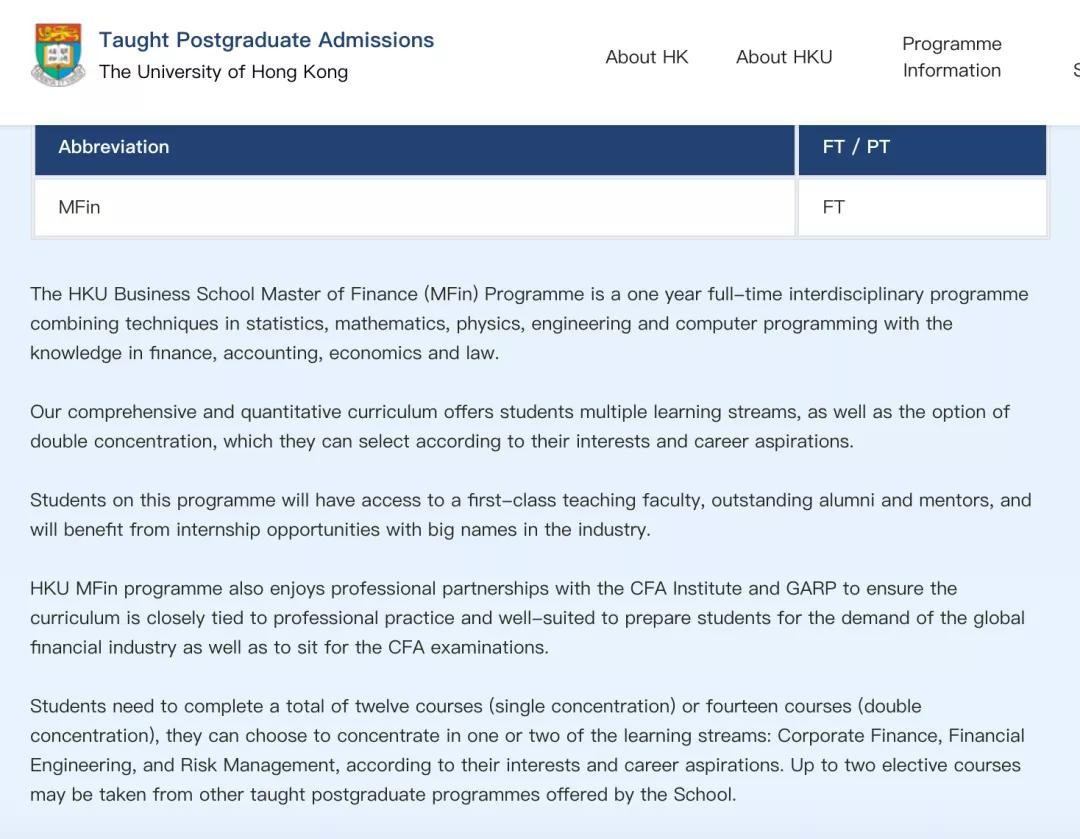Click the Abbreviation column header
This screenshot has width=1080, height=839.
pyautogui.click(x=415, y=147)
